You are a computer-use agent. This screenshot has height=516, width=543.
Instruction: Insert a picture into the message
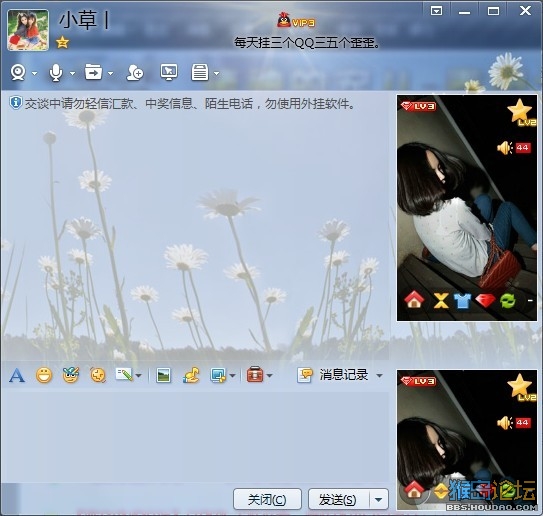click(163, 375)
